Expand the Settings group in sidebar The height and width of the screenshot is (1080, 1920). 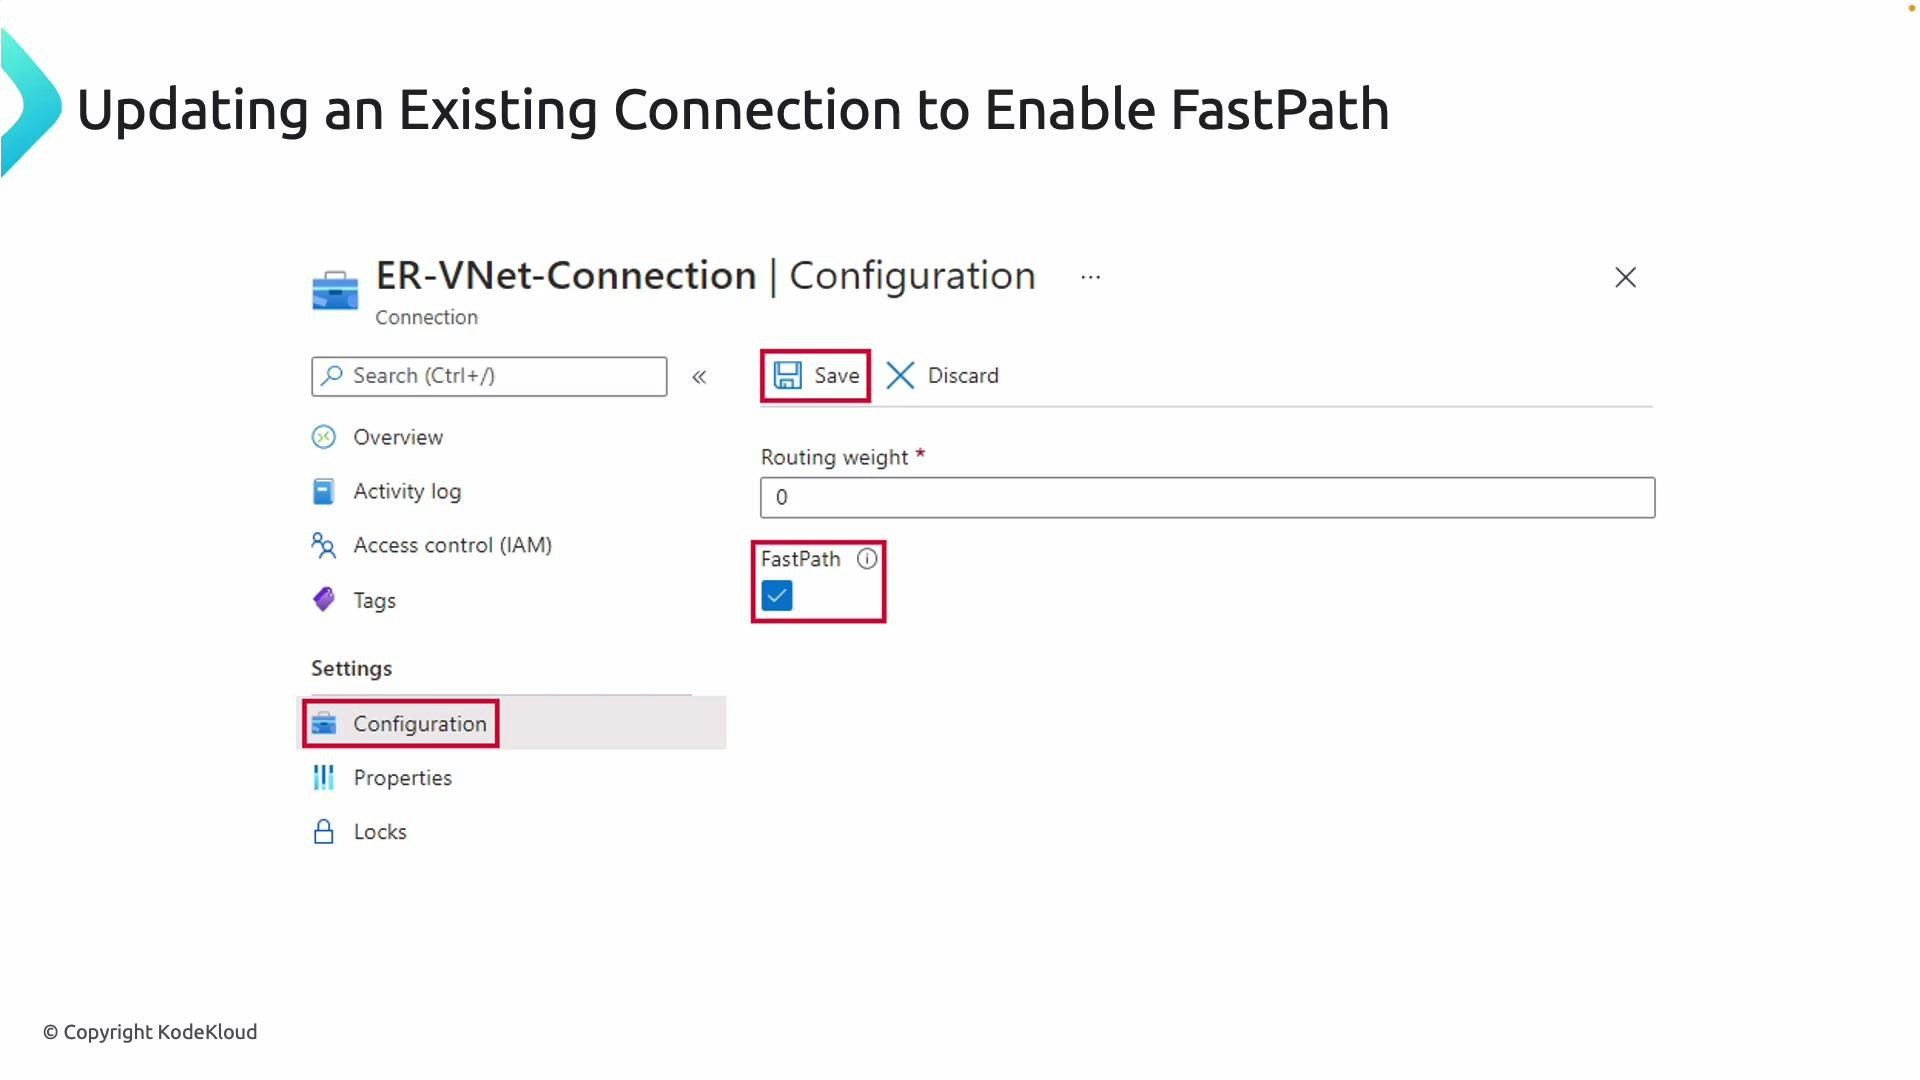point(350,668)
